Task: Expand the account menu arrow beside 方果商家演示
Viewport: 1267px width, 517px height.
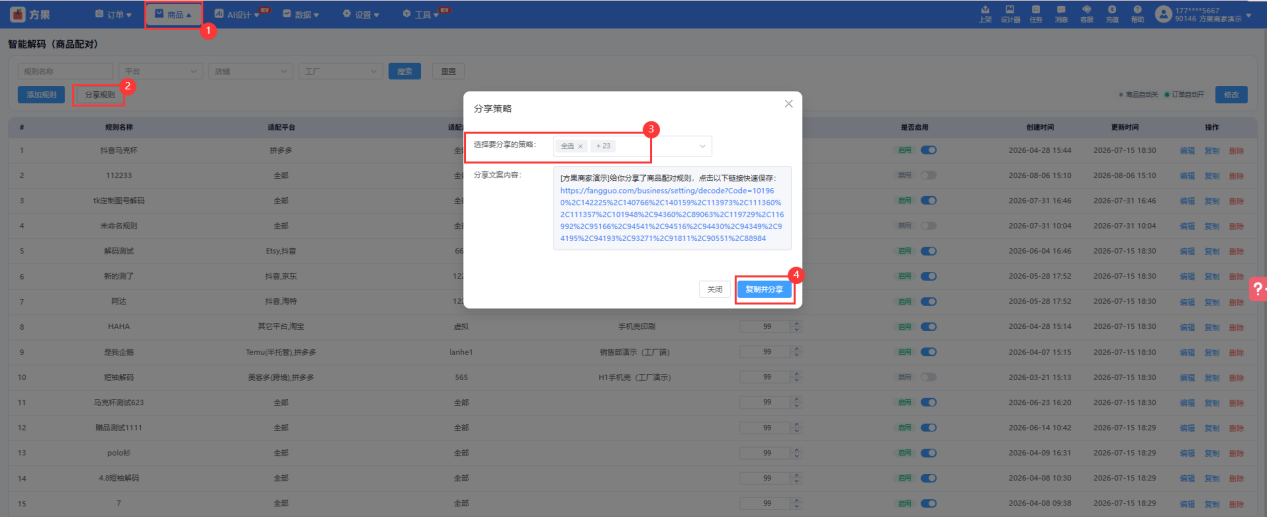Action: (x=1249, y=15)
